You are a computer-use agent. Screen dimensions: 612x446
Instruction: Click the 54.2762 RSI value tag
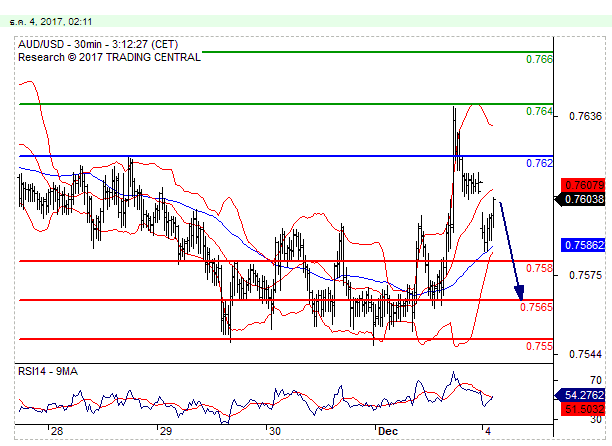point(580,395)
